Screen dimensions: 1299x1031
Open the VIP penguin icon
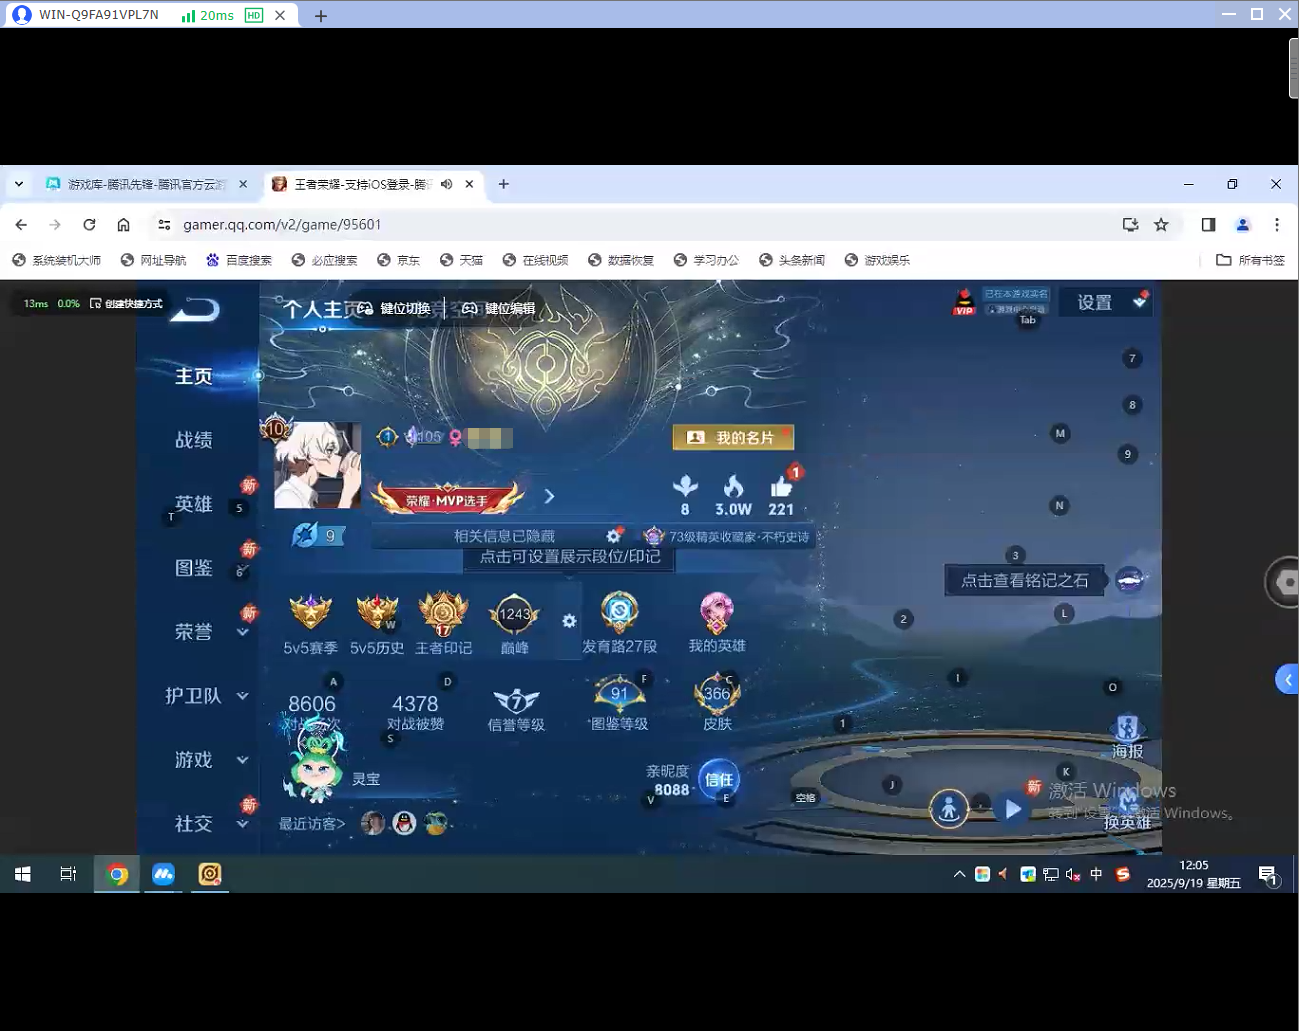(964, 302)
